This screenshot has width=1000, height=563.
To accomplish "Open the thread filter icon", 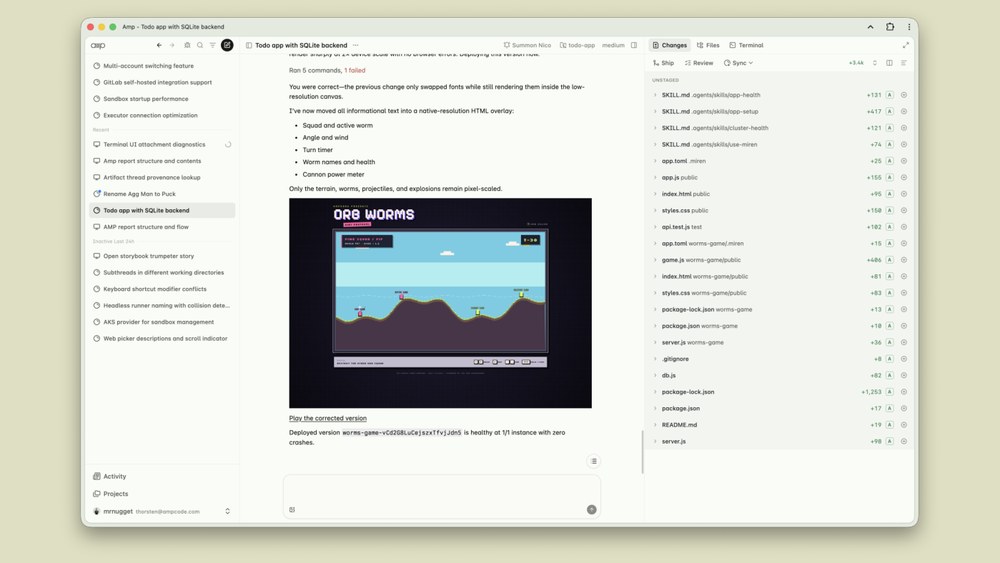I will tap(212, 45).
